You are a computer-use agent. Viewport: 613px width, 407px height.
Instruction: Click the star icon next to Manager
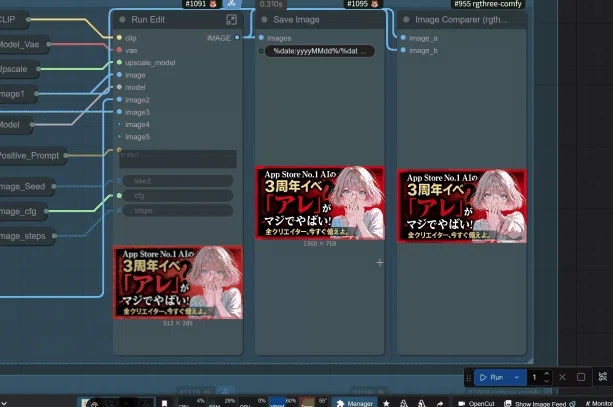pyautogui.click(x=386, y=403)
